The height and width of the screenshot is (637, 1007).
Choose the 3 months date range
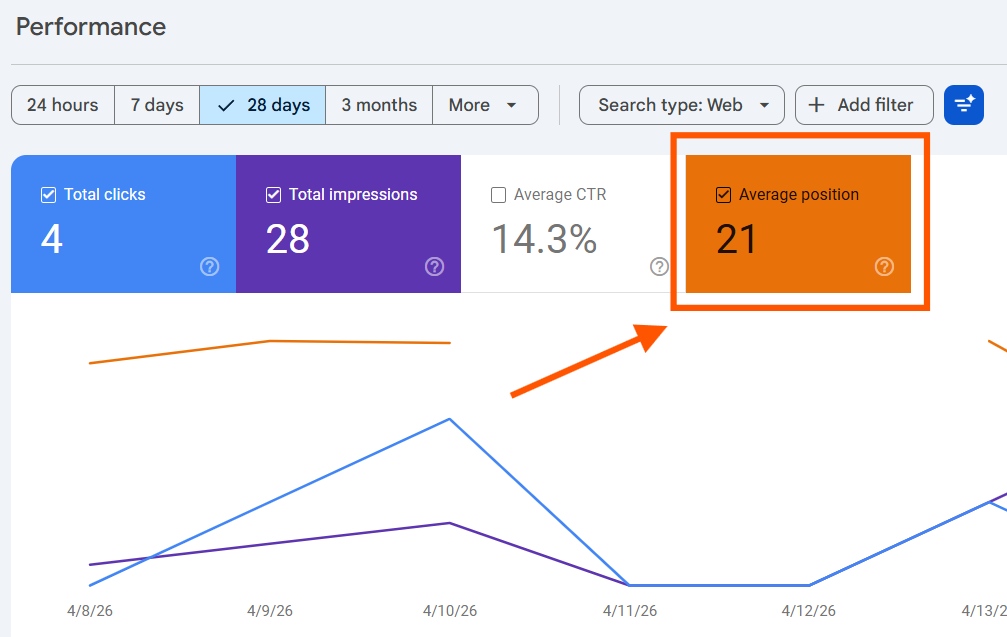tap(379, 105)
